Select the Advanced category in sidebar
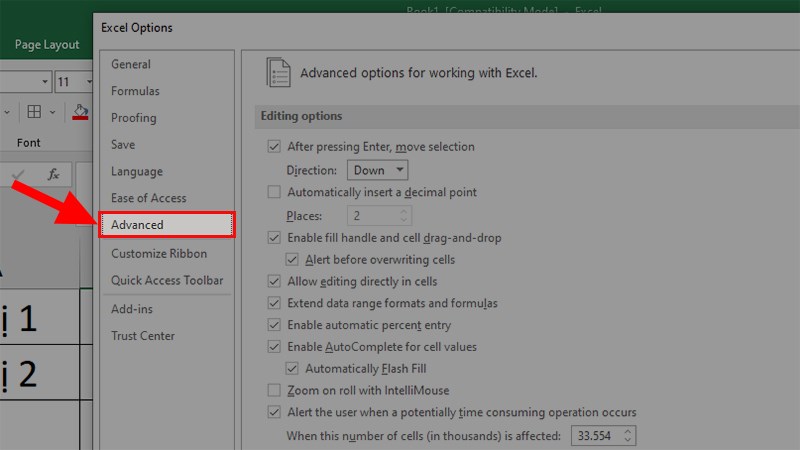Image resolution: width=800 pixels, height=450 pixels. [166, 225]
